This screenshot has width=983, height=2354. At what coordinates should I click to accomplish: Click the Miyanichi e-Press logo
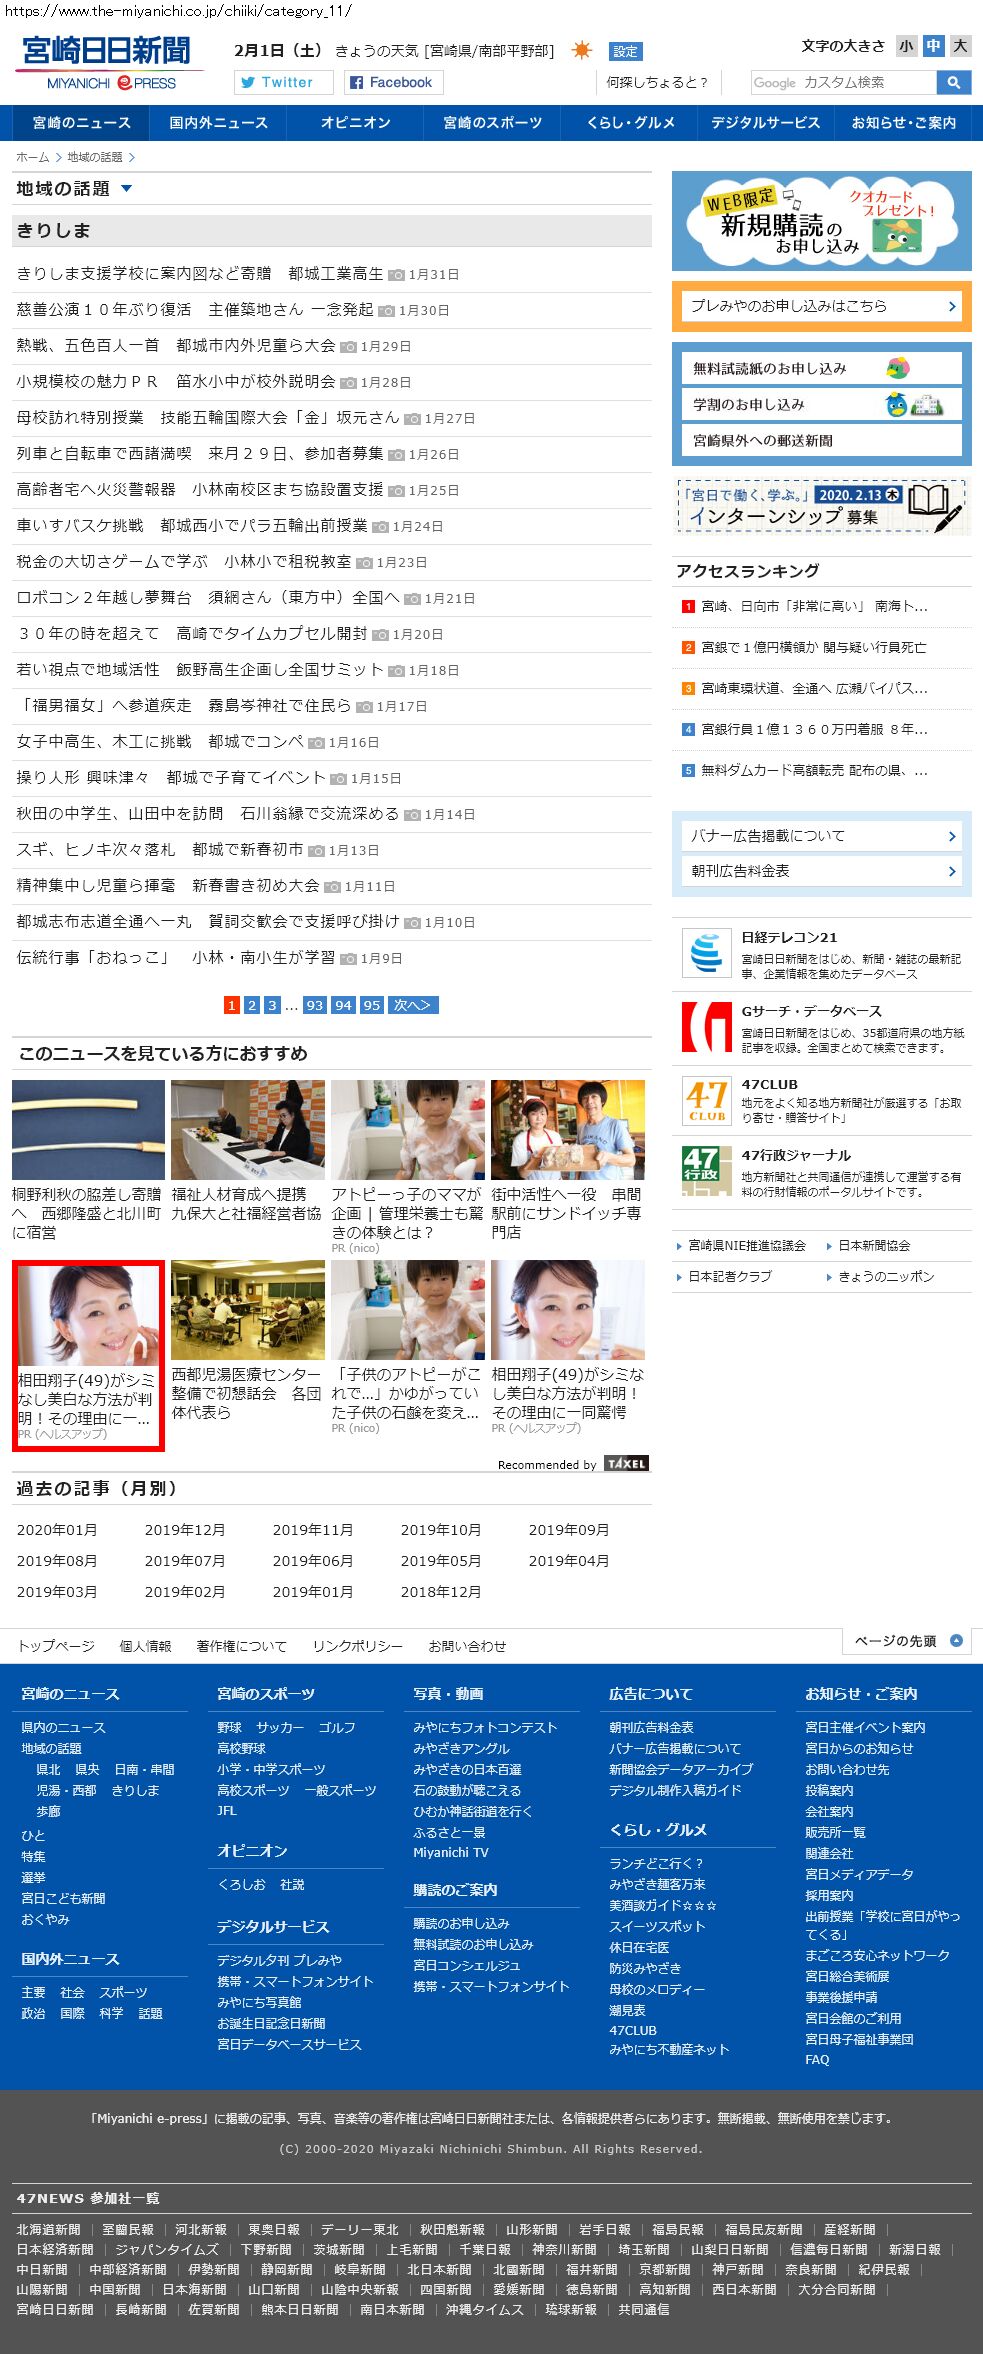(x=108, y=63)
